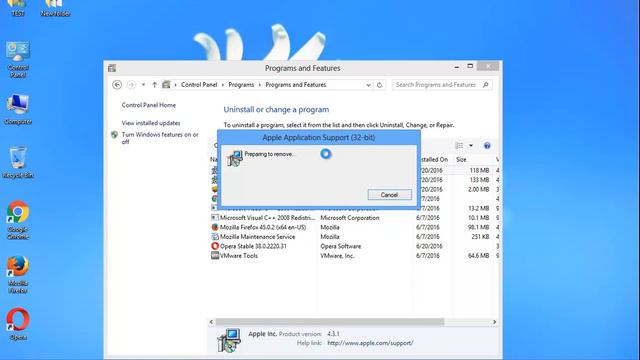
Task: Expand the address bar history dropdown
Action: tap(368, 85)
